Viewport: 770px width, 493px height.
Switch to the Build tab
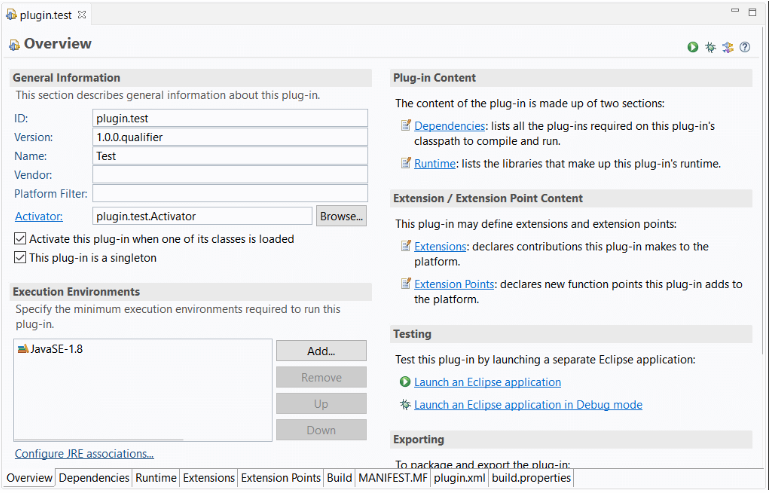coord(339,478)
